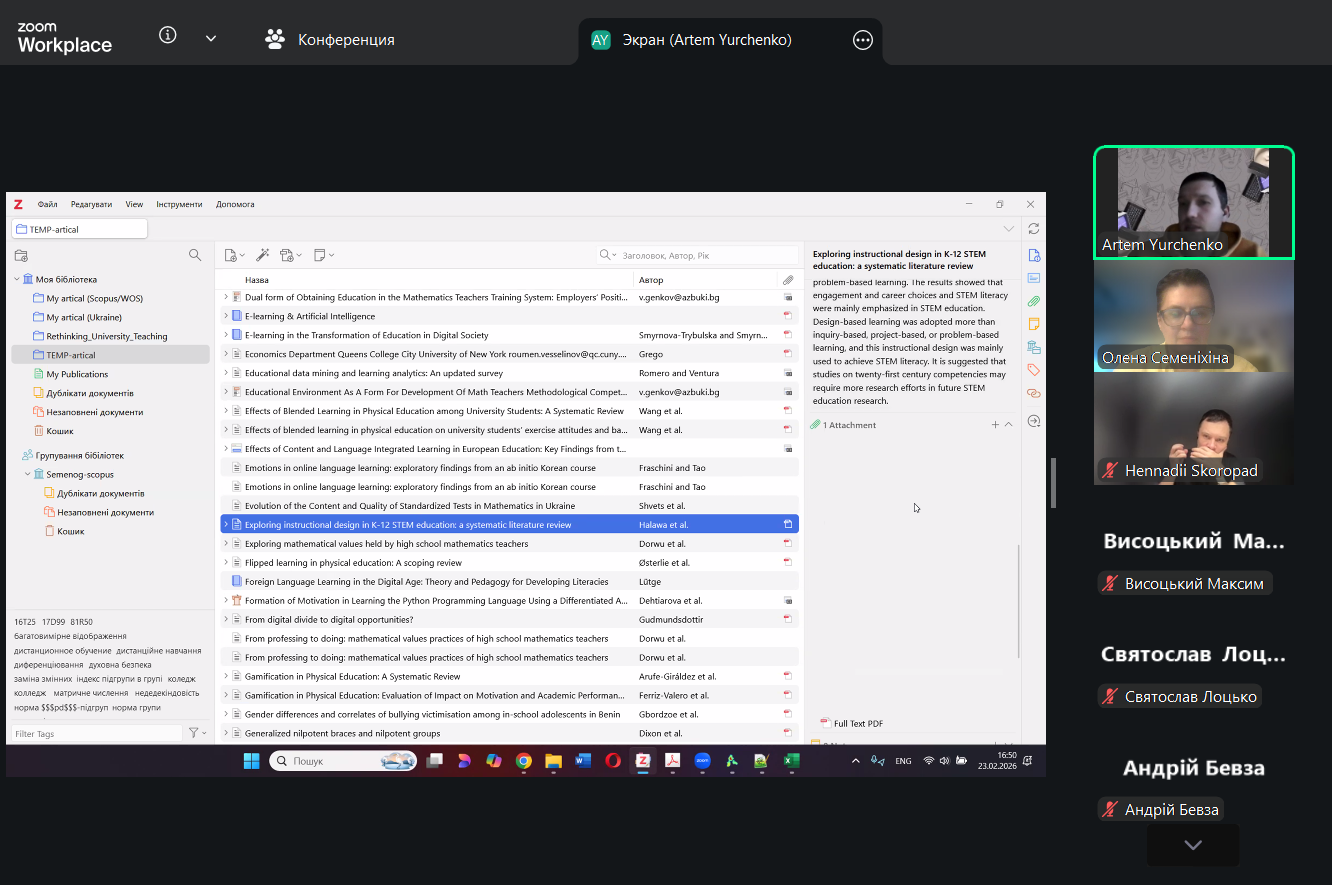The height and width of the screenshot is (885, 1332).
Task: Click the Add Item by Identifier wand
Action: click(x=263, y=255)
